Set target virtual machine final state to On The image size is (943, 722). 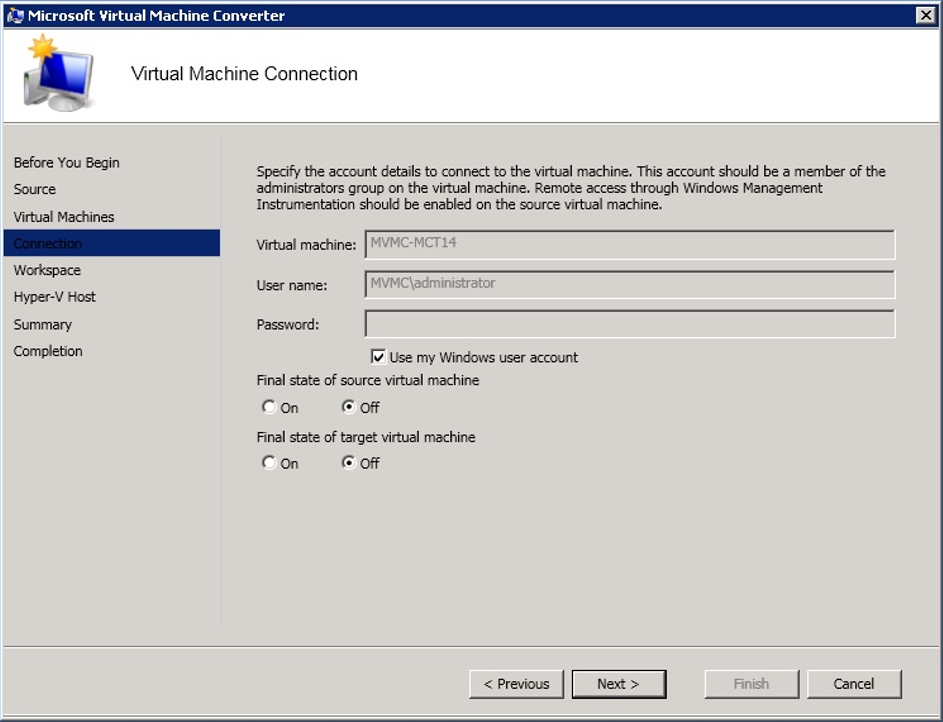269,463
